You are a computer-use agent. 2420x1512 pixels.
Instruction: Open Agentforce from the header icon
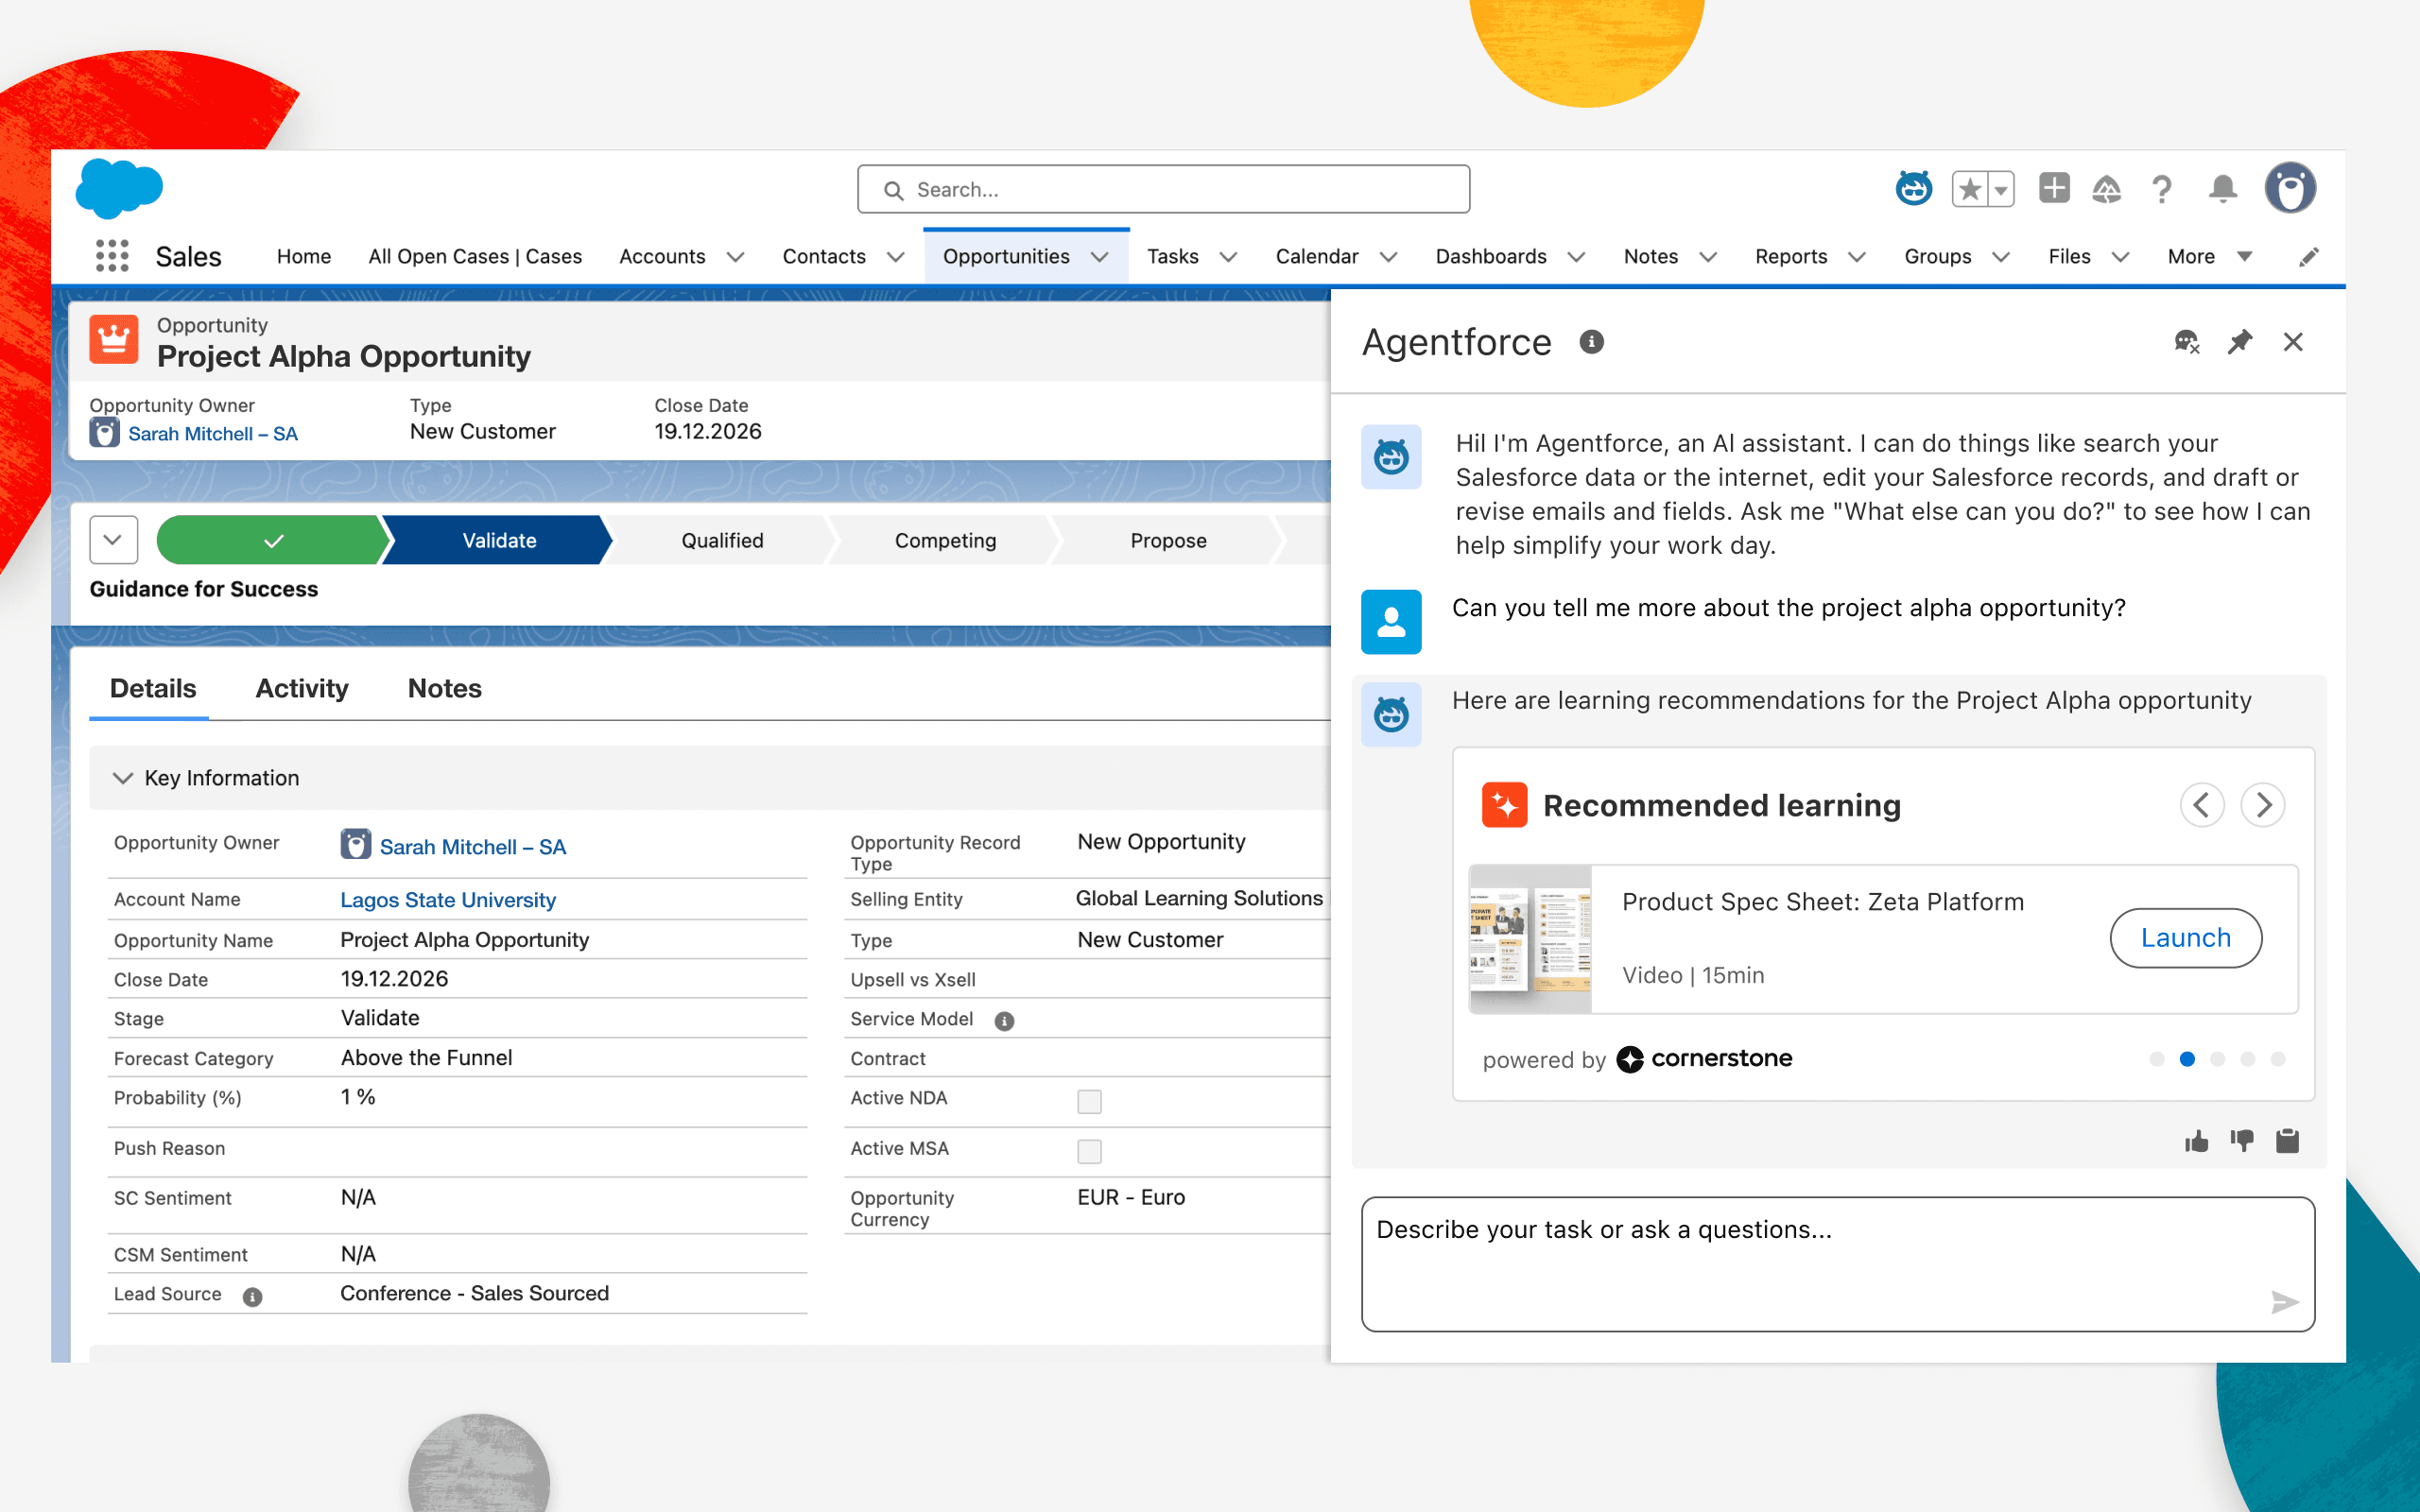click(1914, 188)
